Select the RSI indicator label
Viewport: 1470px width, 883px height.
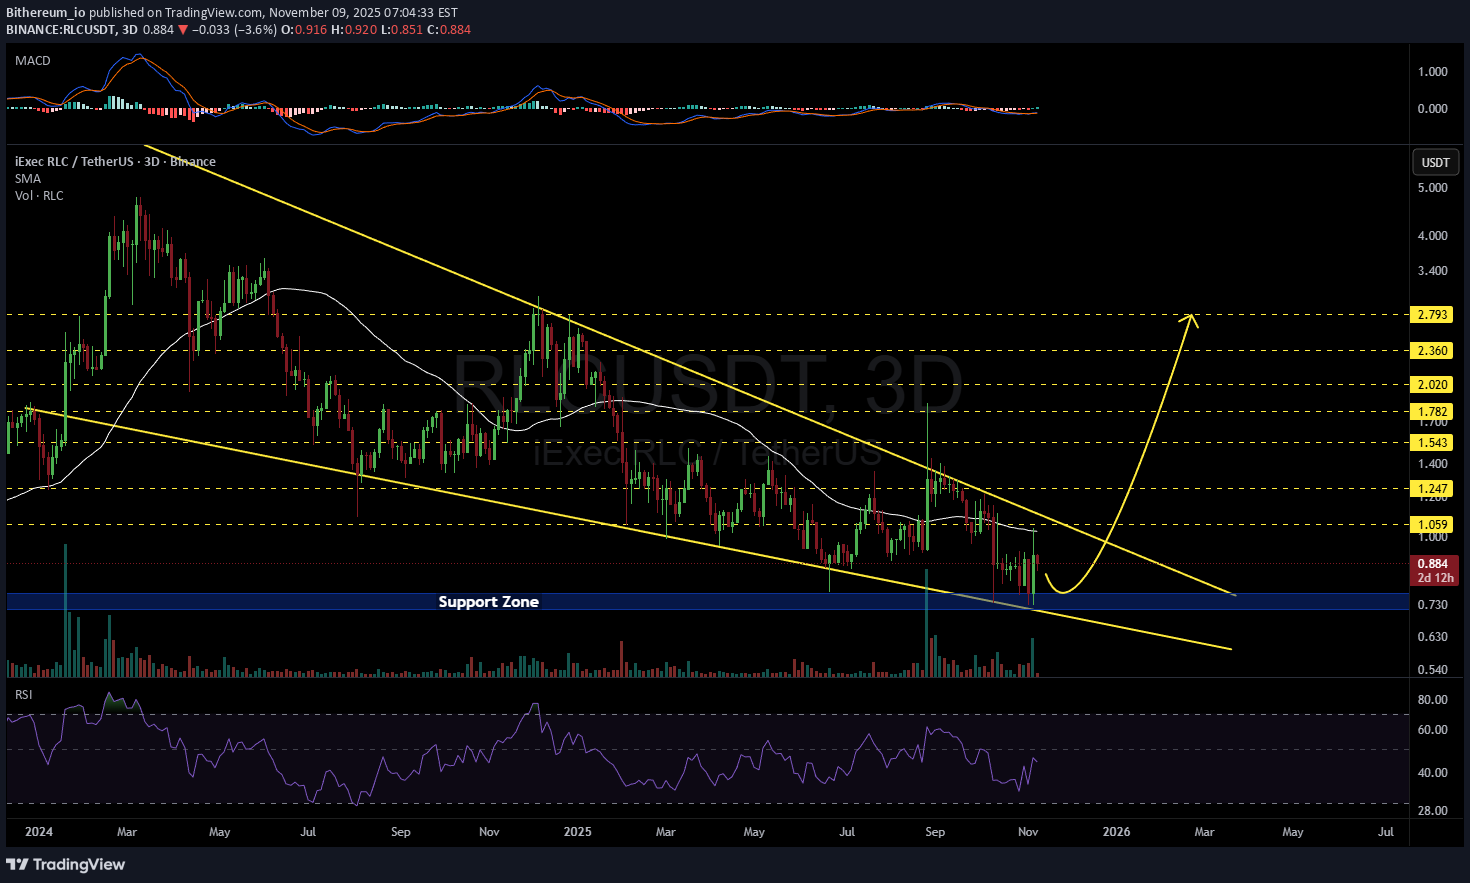[23, 694]
